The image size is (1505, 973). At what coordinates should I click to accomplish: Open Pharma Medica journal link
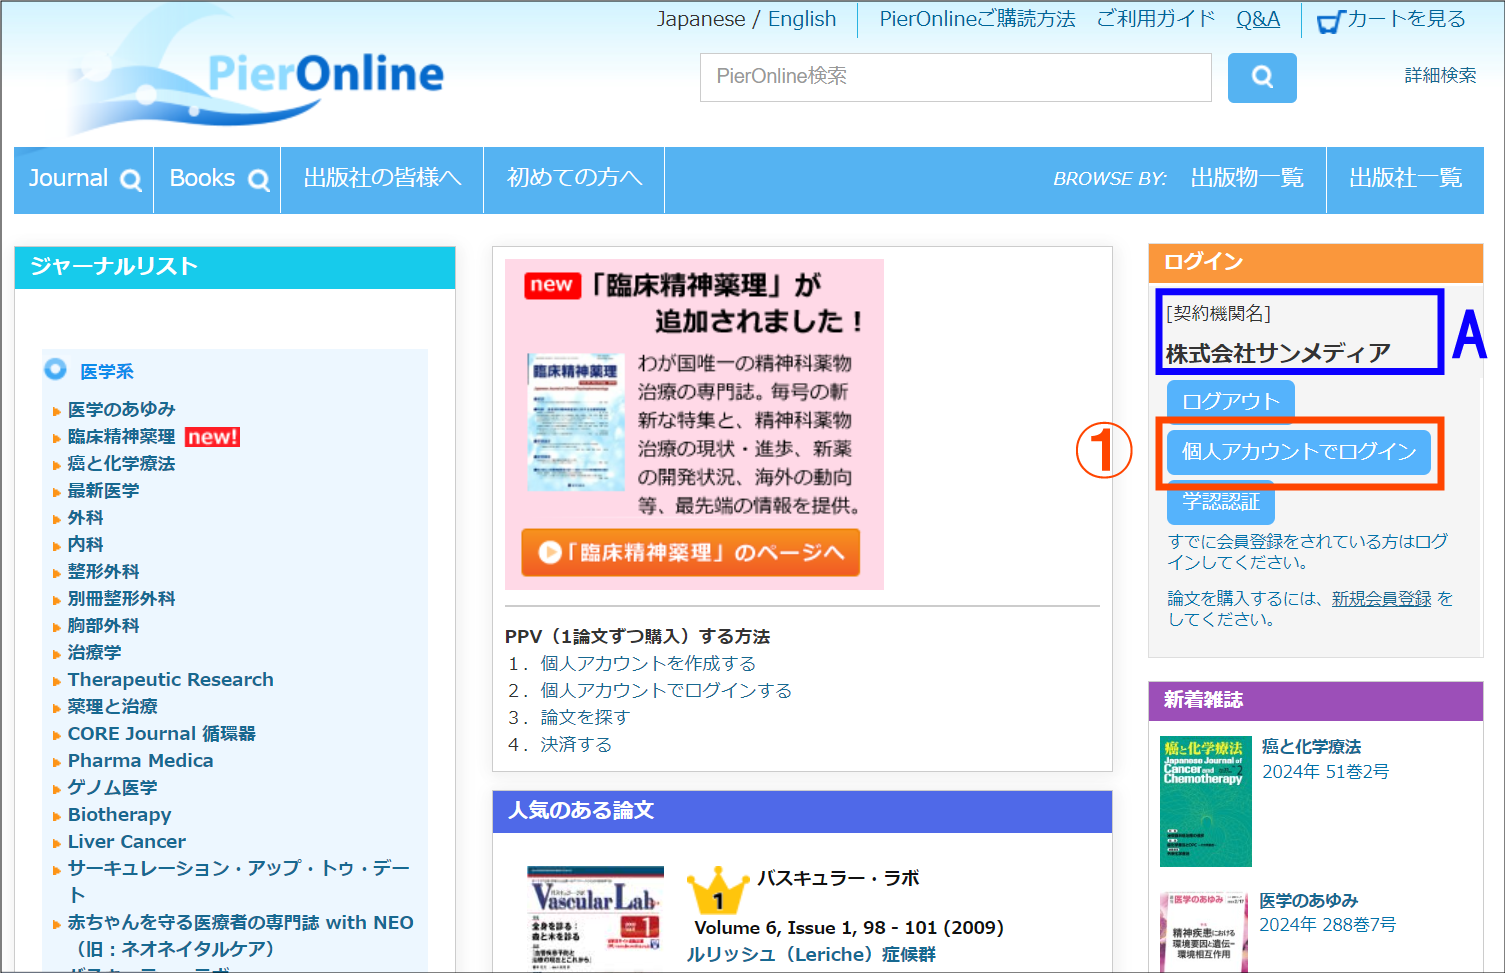140,760
